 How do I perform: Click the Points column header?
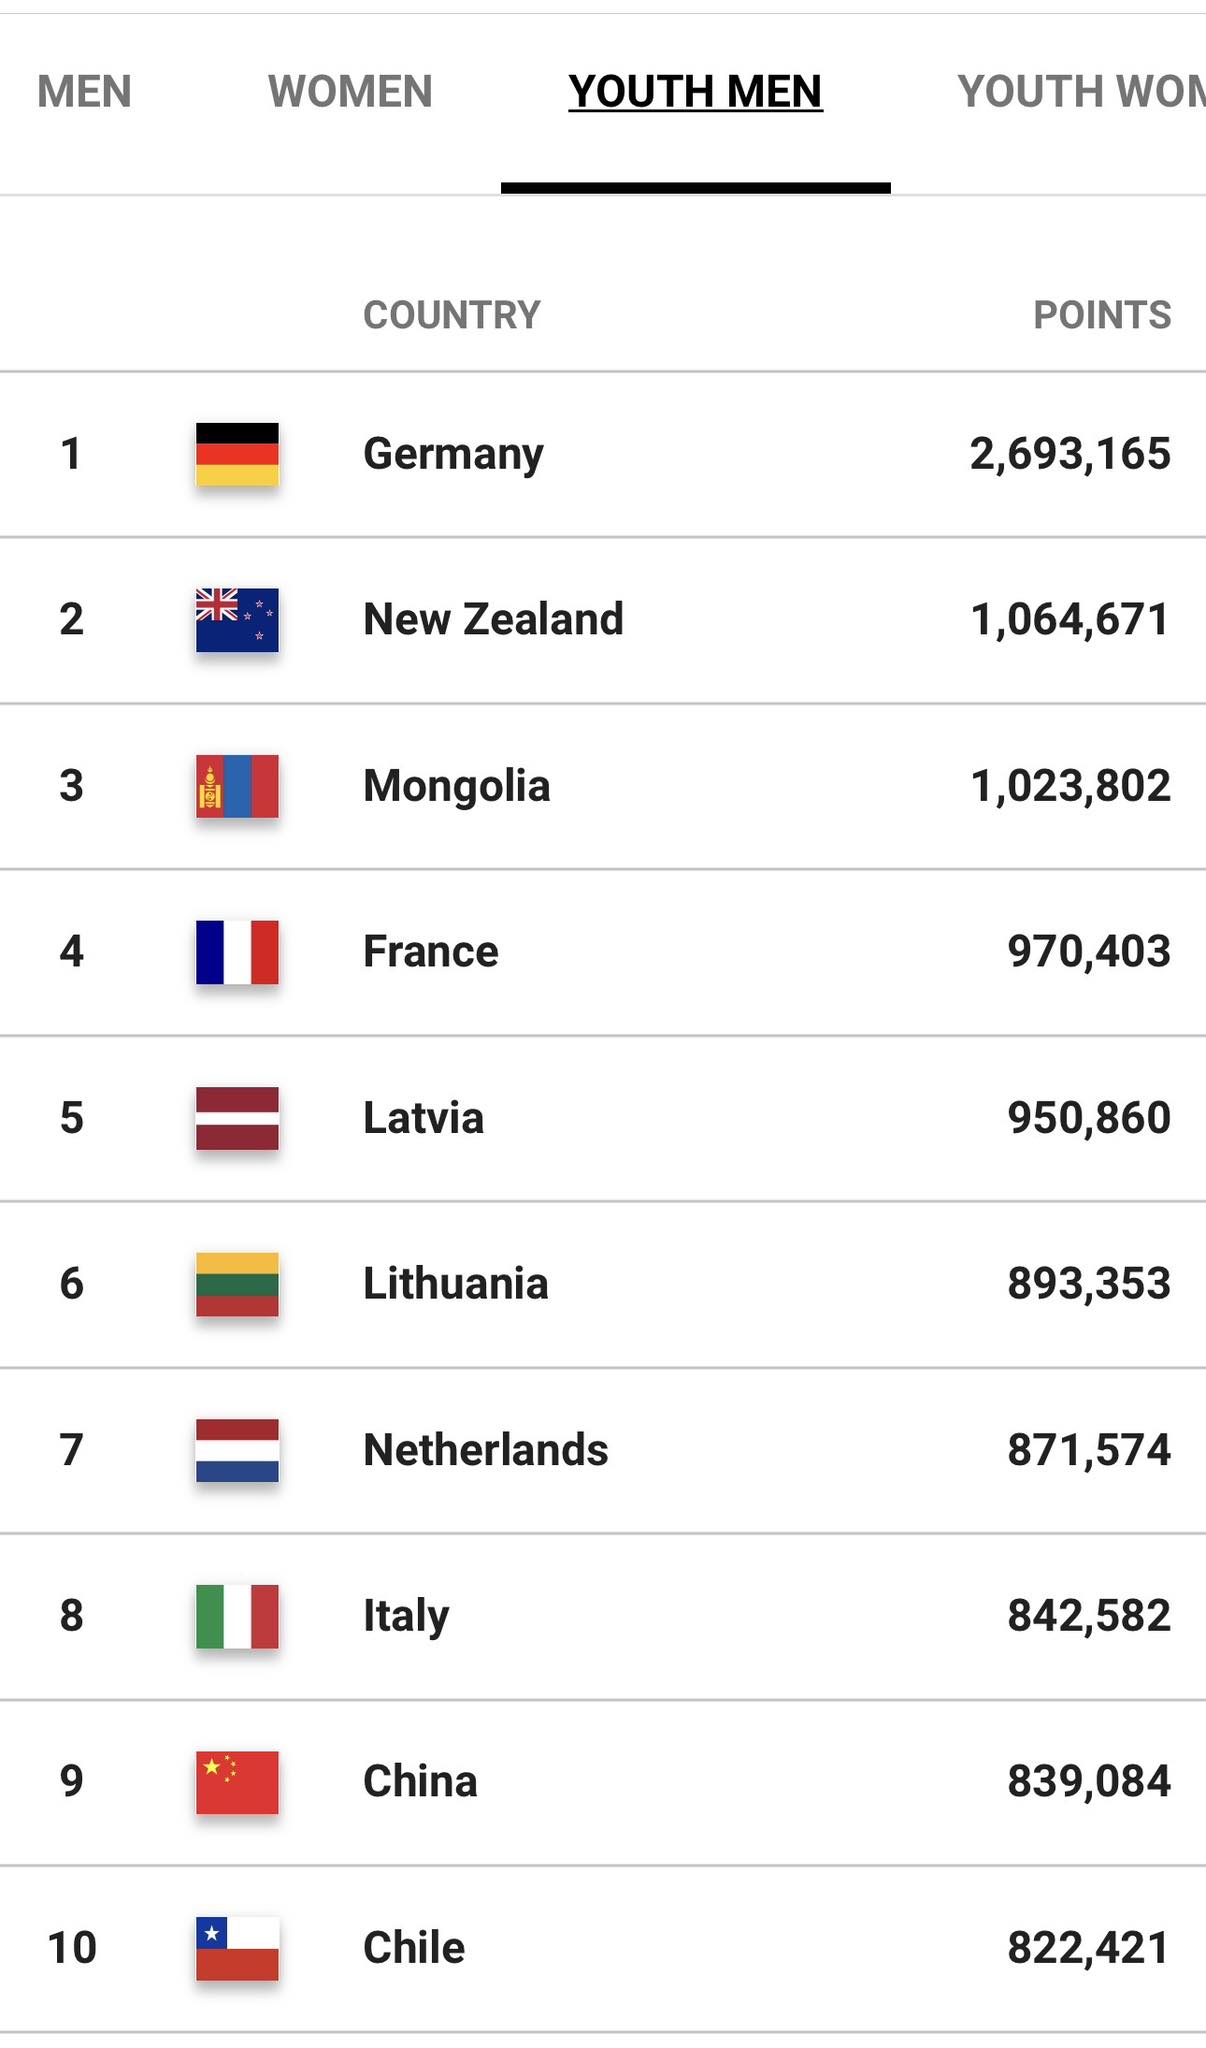(1101, 315)
